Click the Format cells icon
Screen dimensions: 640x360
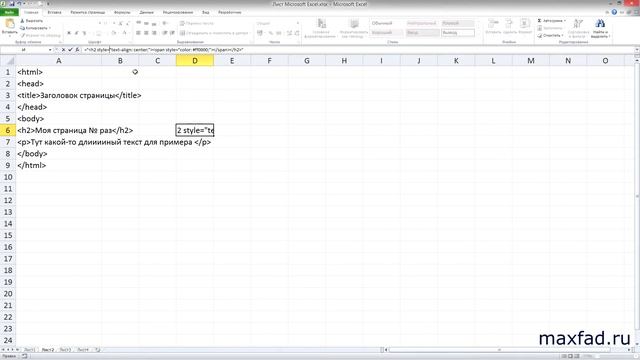[x=525, y=23]
